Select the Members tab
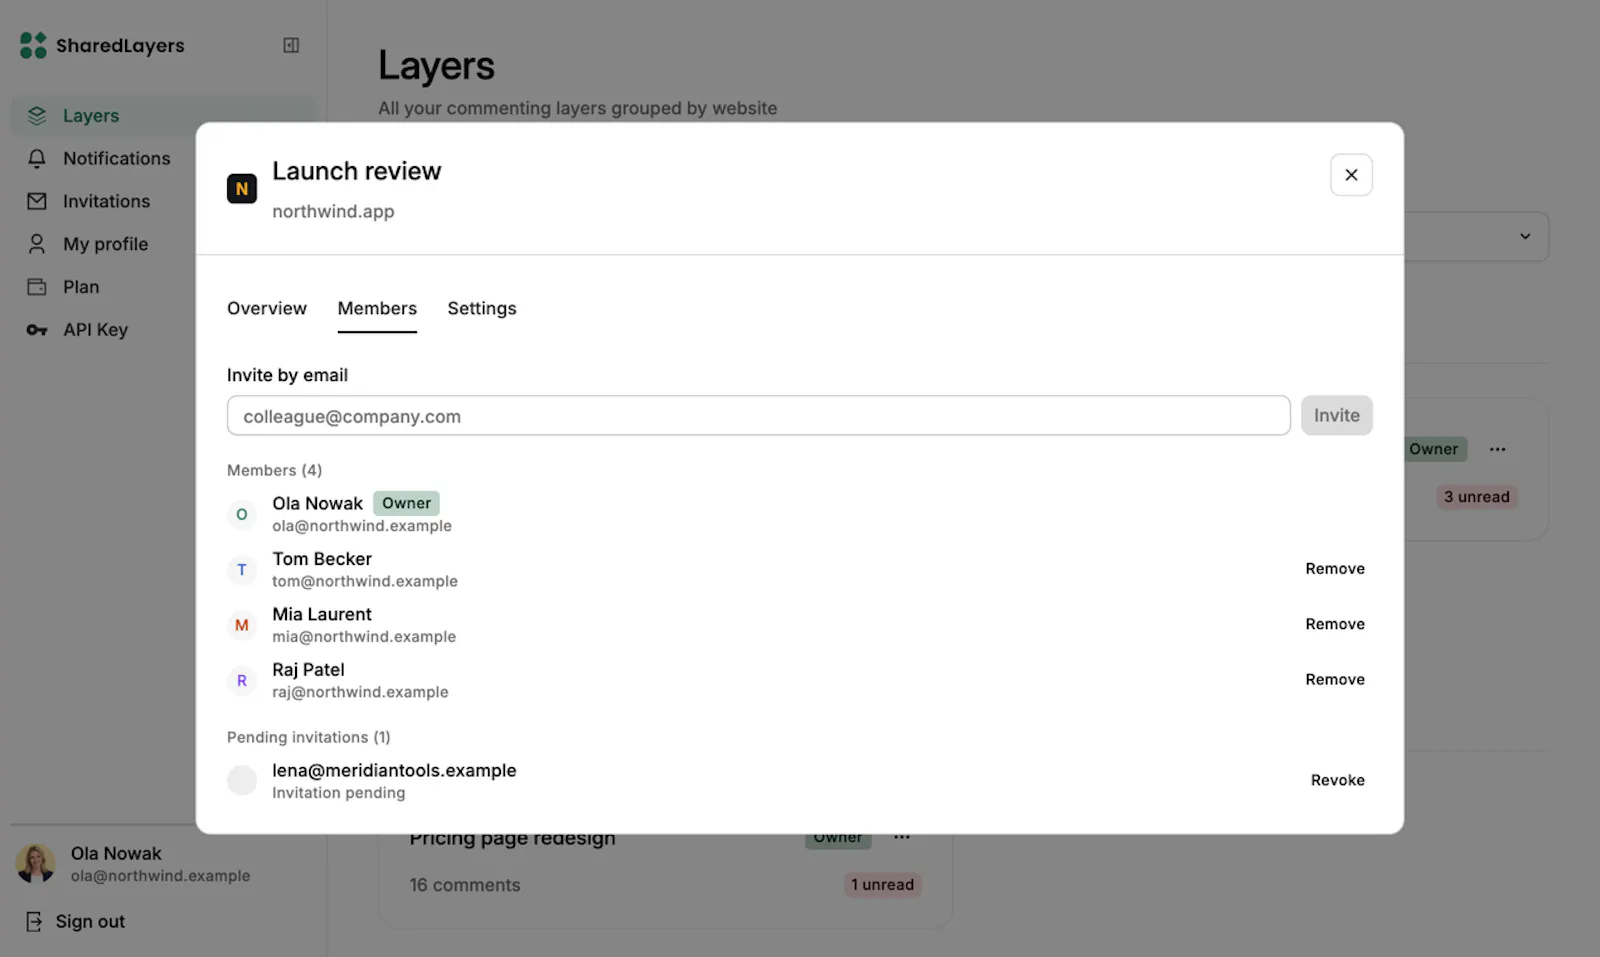 point(377,308)
